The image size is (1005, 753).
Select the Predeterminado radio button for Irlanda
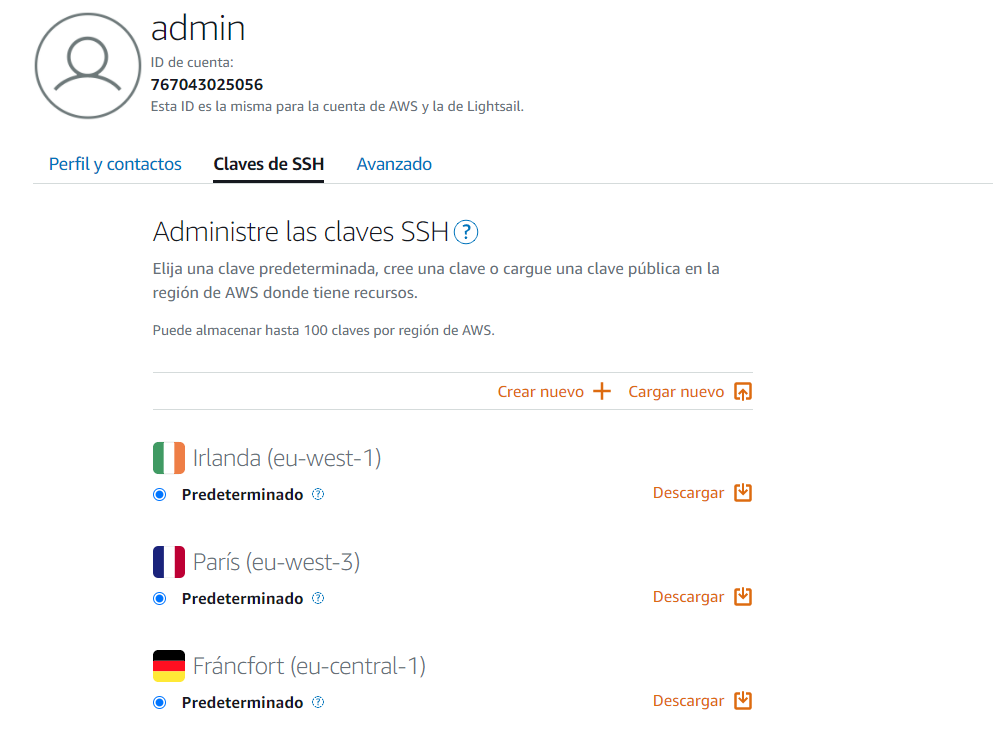tap(160, 494)
